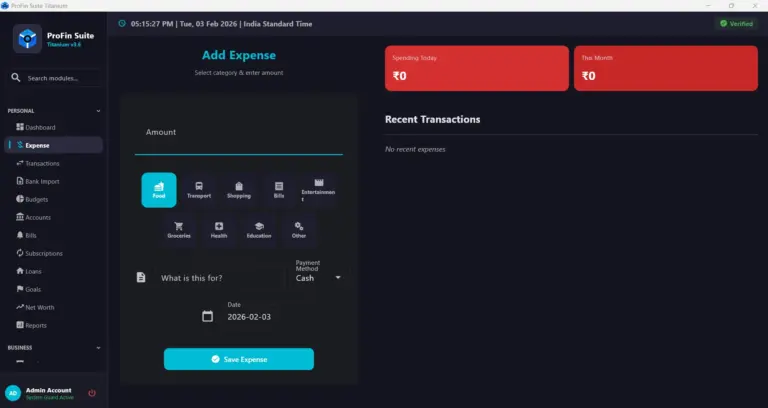Click the clock icon in header
768x408 pixels.
tap(122, 24)
